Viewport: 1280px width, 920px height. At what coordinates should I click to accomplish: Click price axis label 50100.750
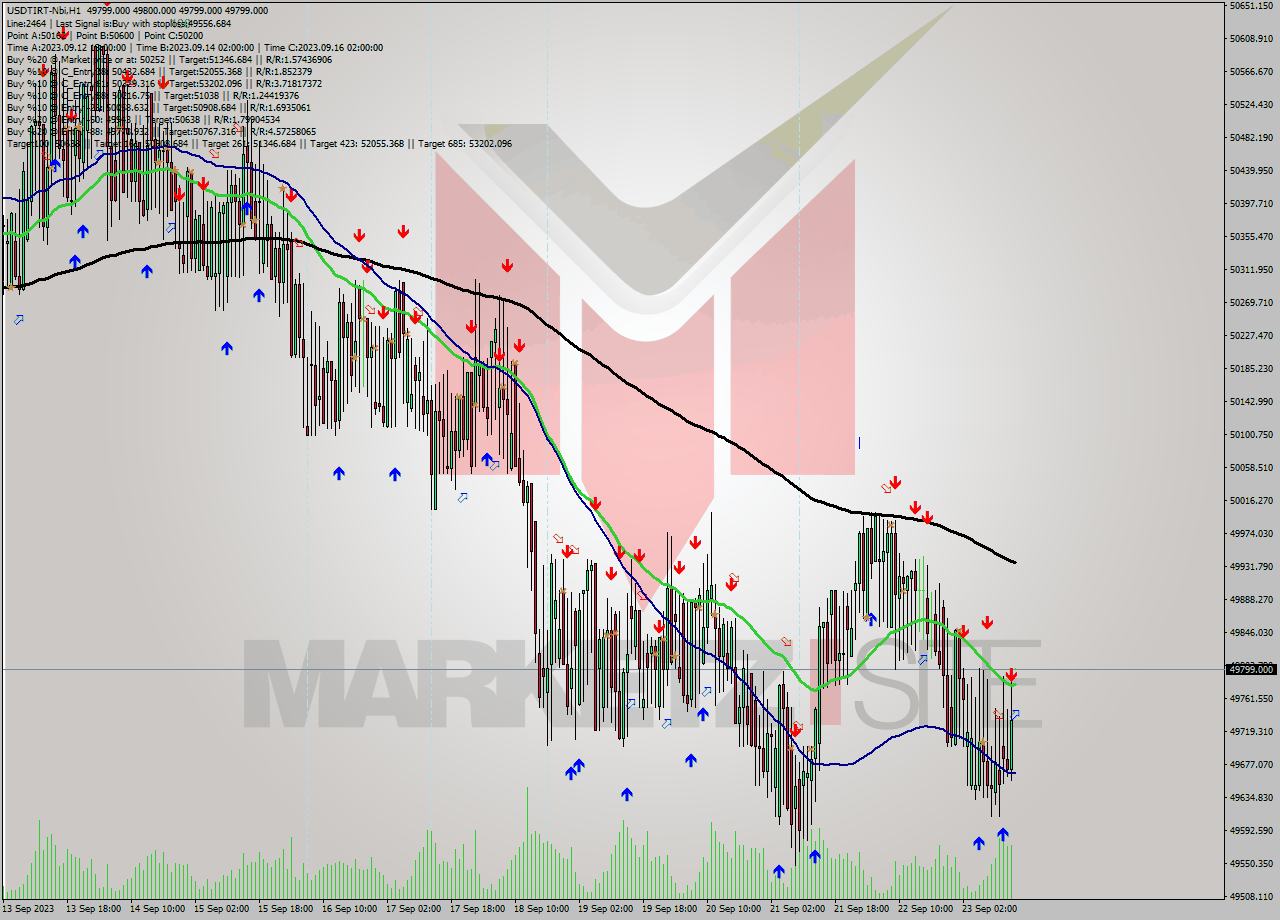coord(1252,434)
